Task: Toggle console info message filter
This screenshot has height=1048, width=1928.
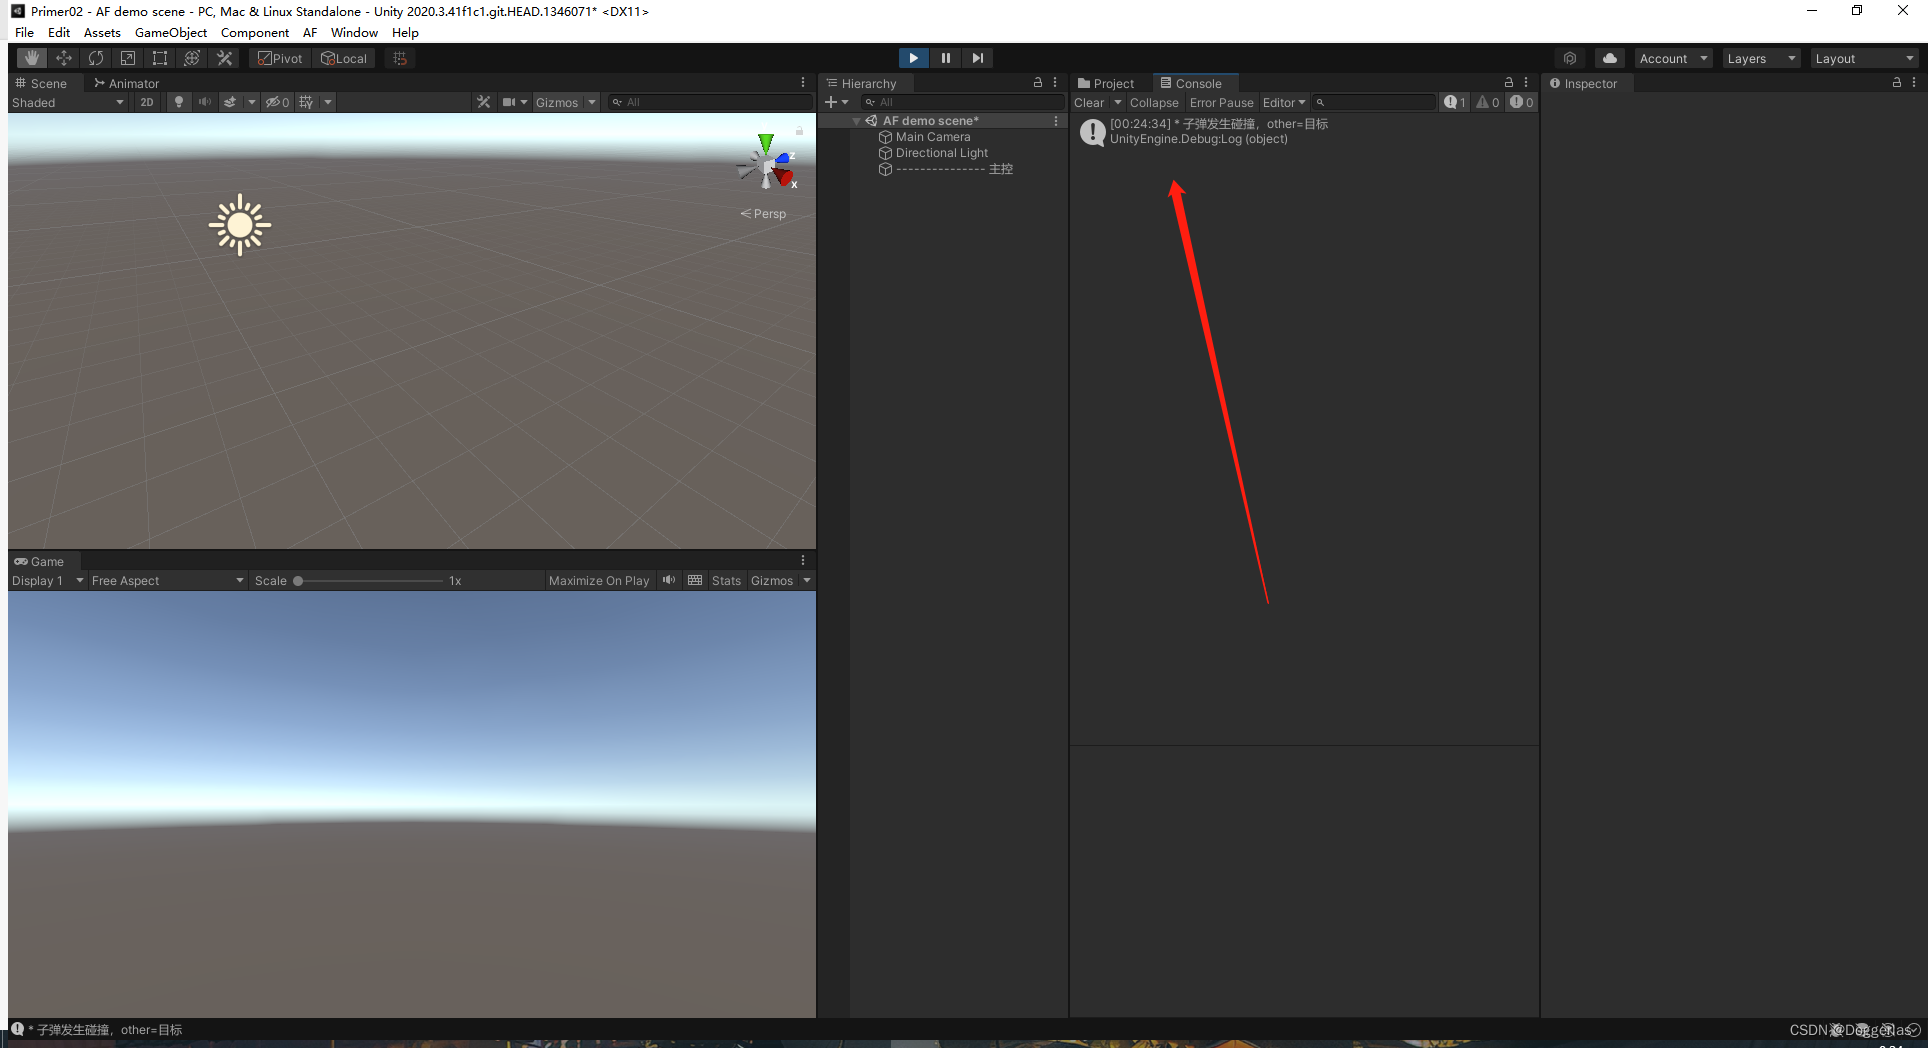Action: click(1455, 102)
